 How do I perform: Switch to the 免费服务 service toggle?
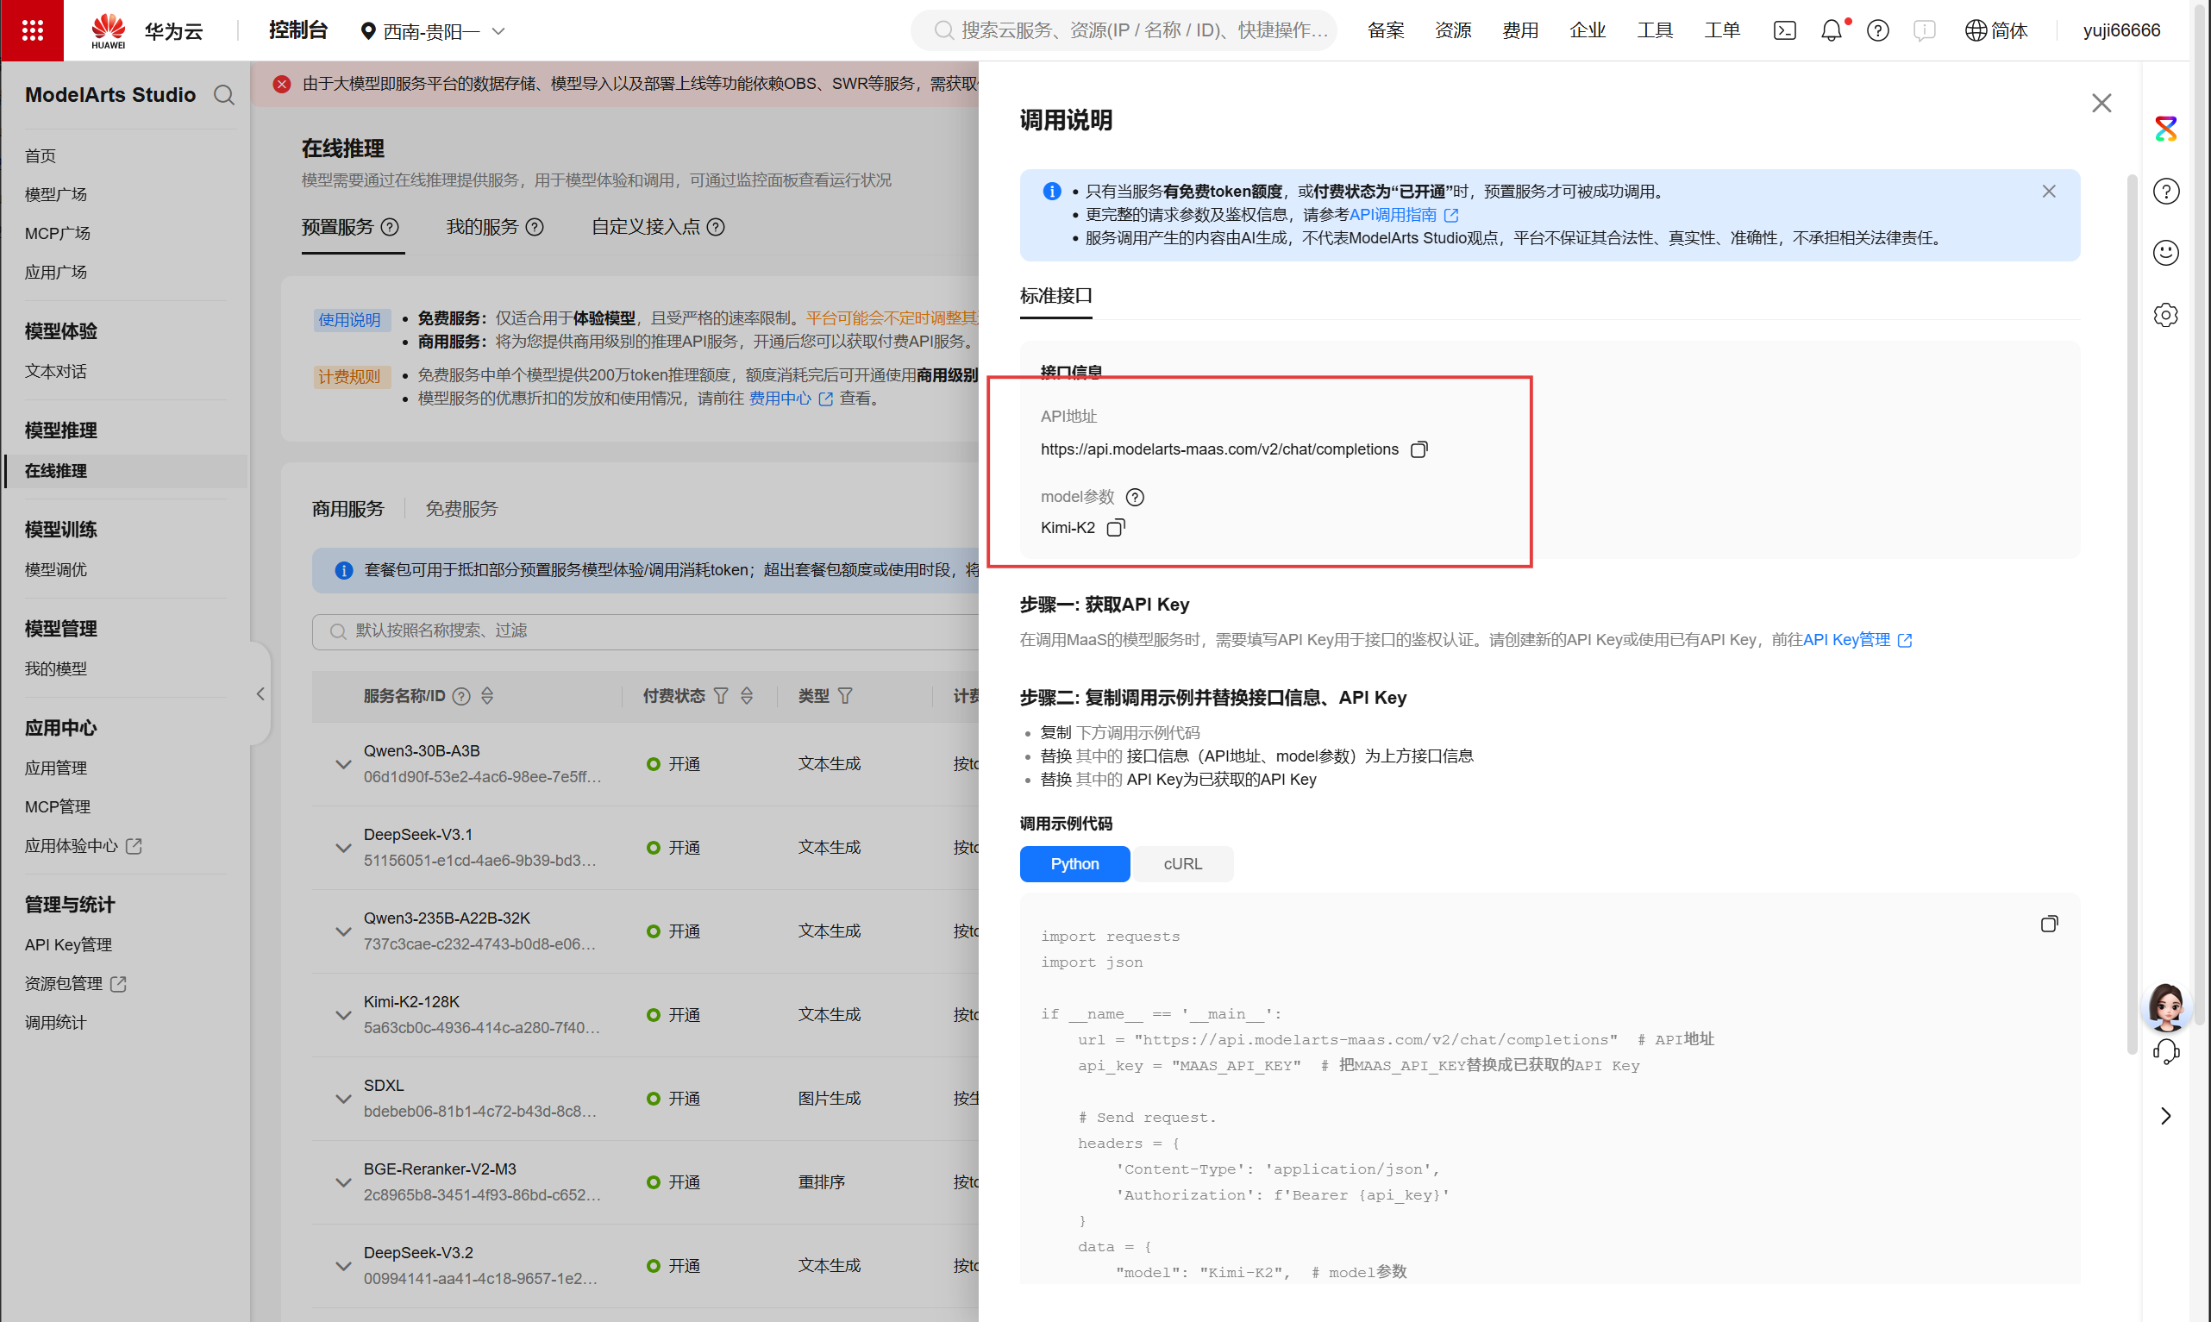[x=460, y=508]
